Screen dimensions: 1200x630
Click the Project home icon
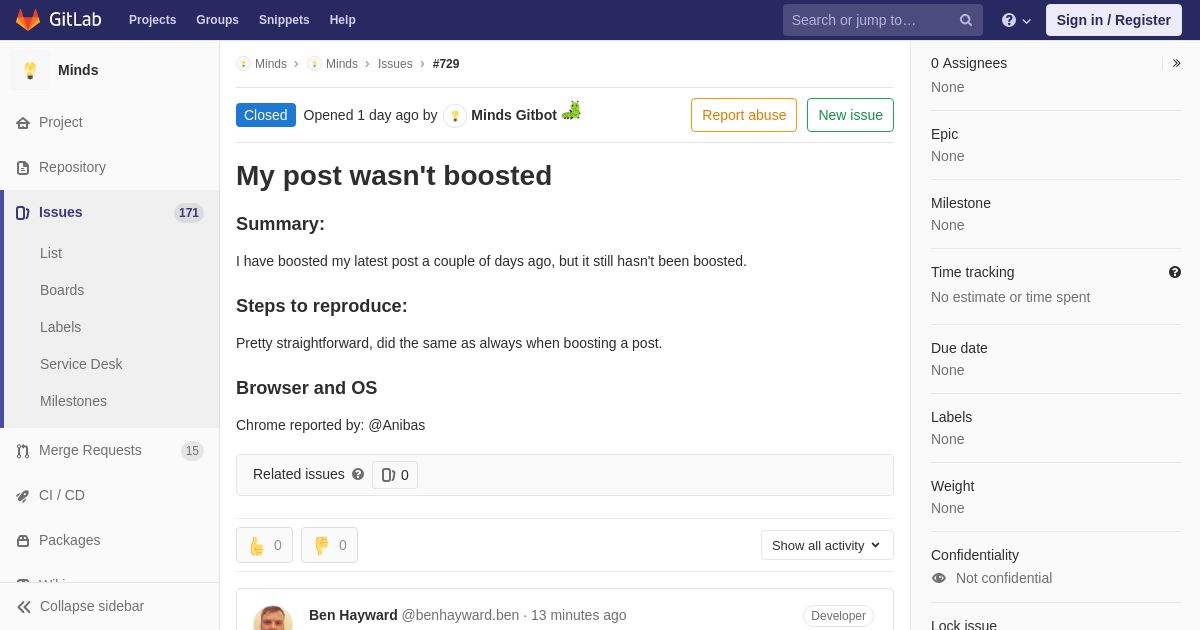tap(23, 123)
